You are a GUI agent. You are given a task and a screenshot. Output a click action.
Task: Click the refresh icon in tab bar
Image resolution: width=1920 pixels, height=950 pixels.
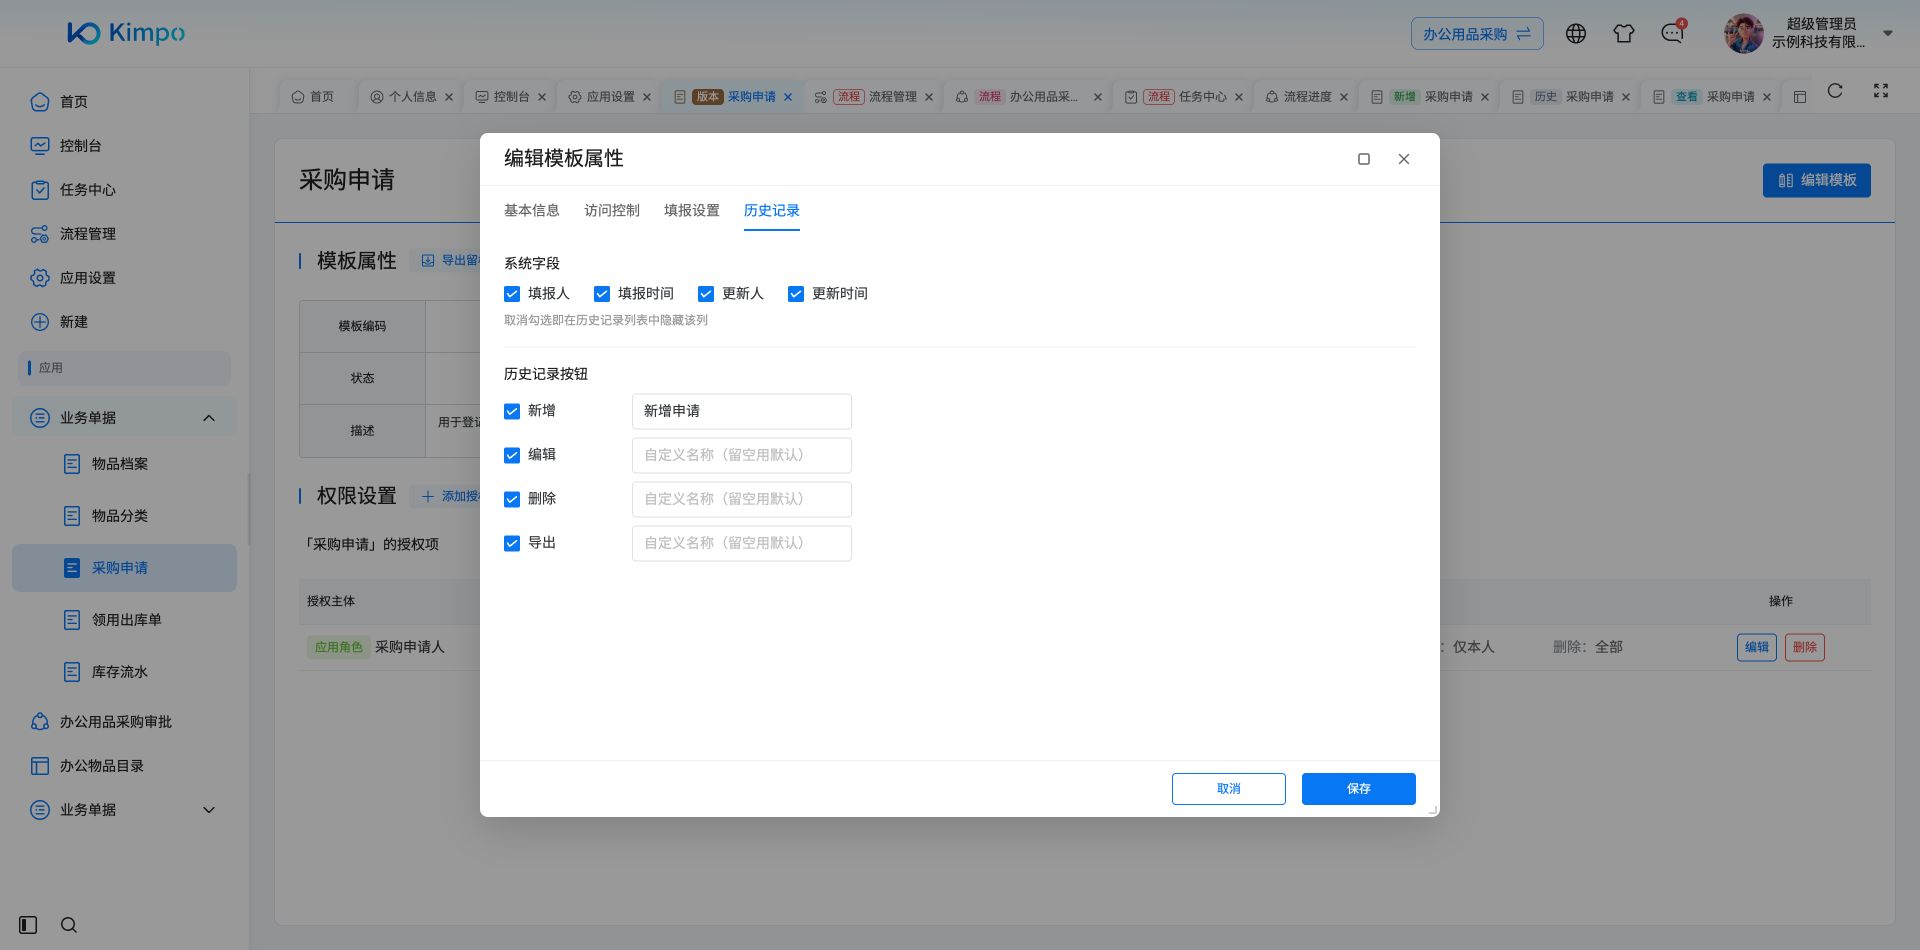(x=1835, y=91)
